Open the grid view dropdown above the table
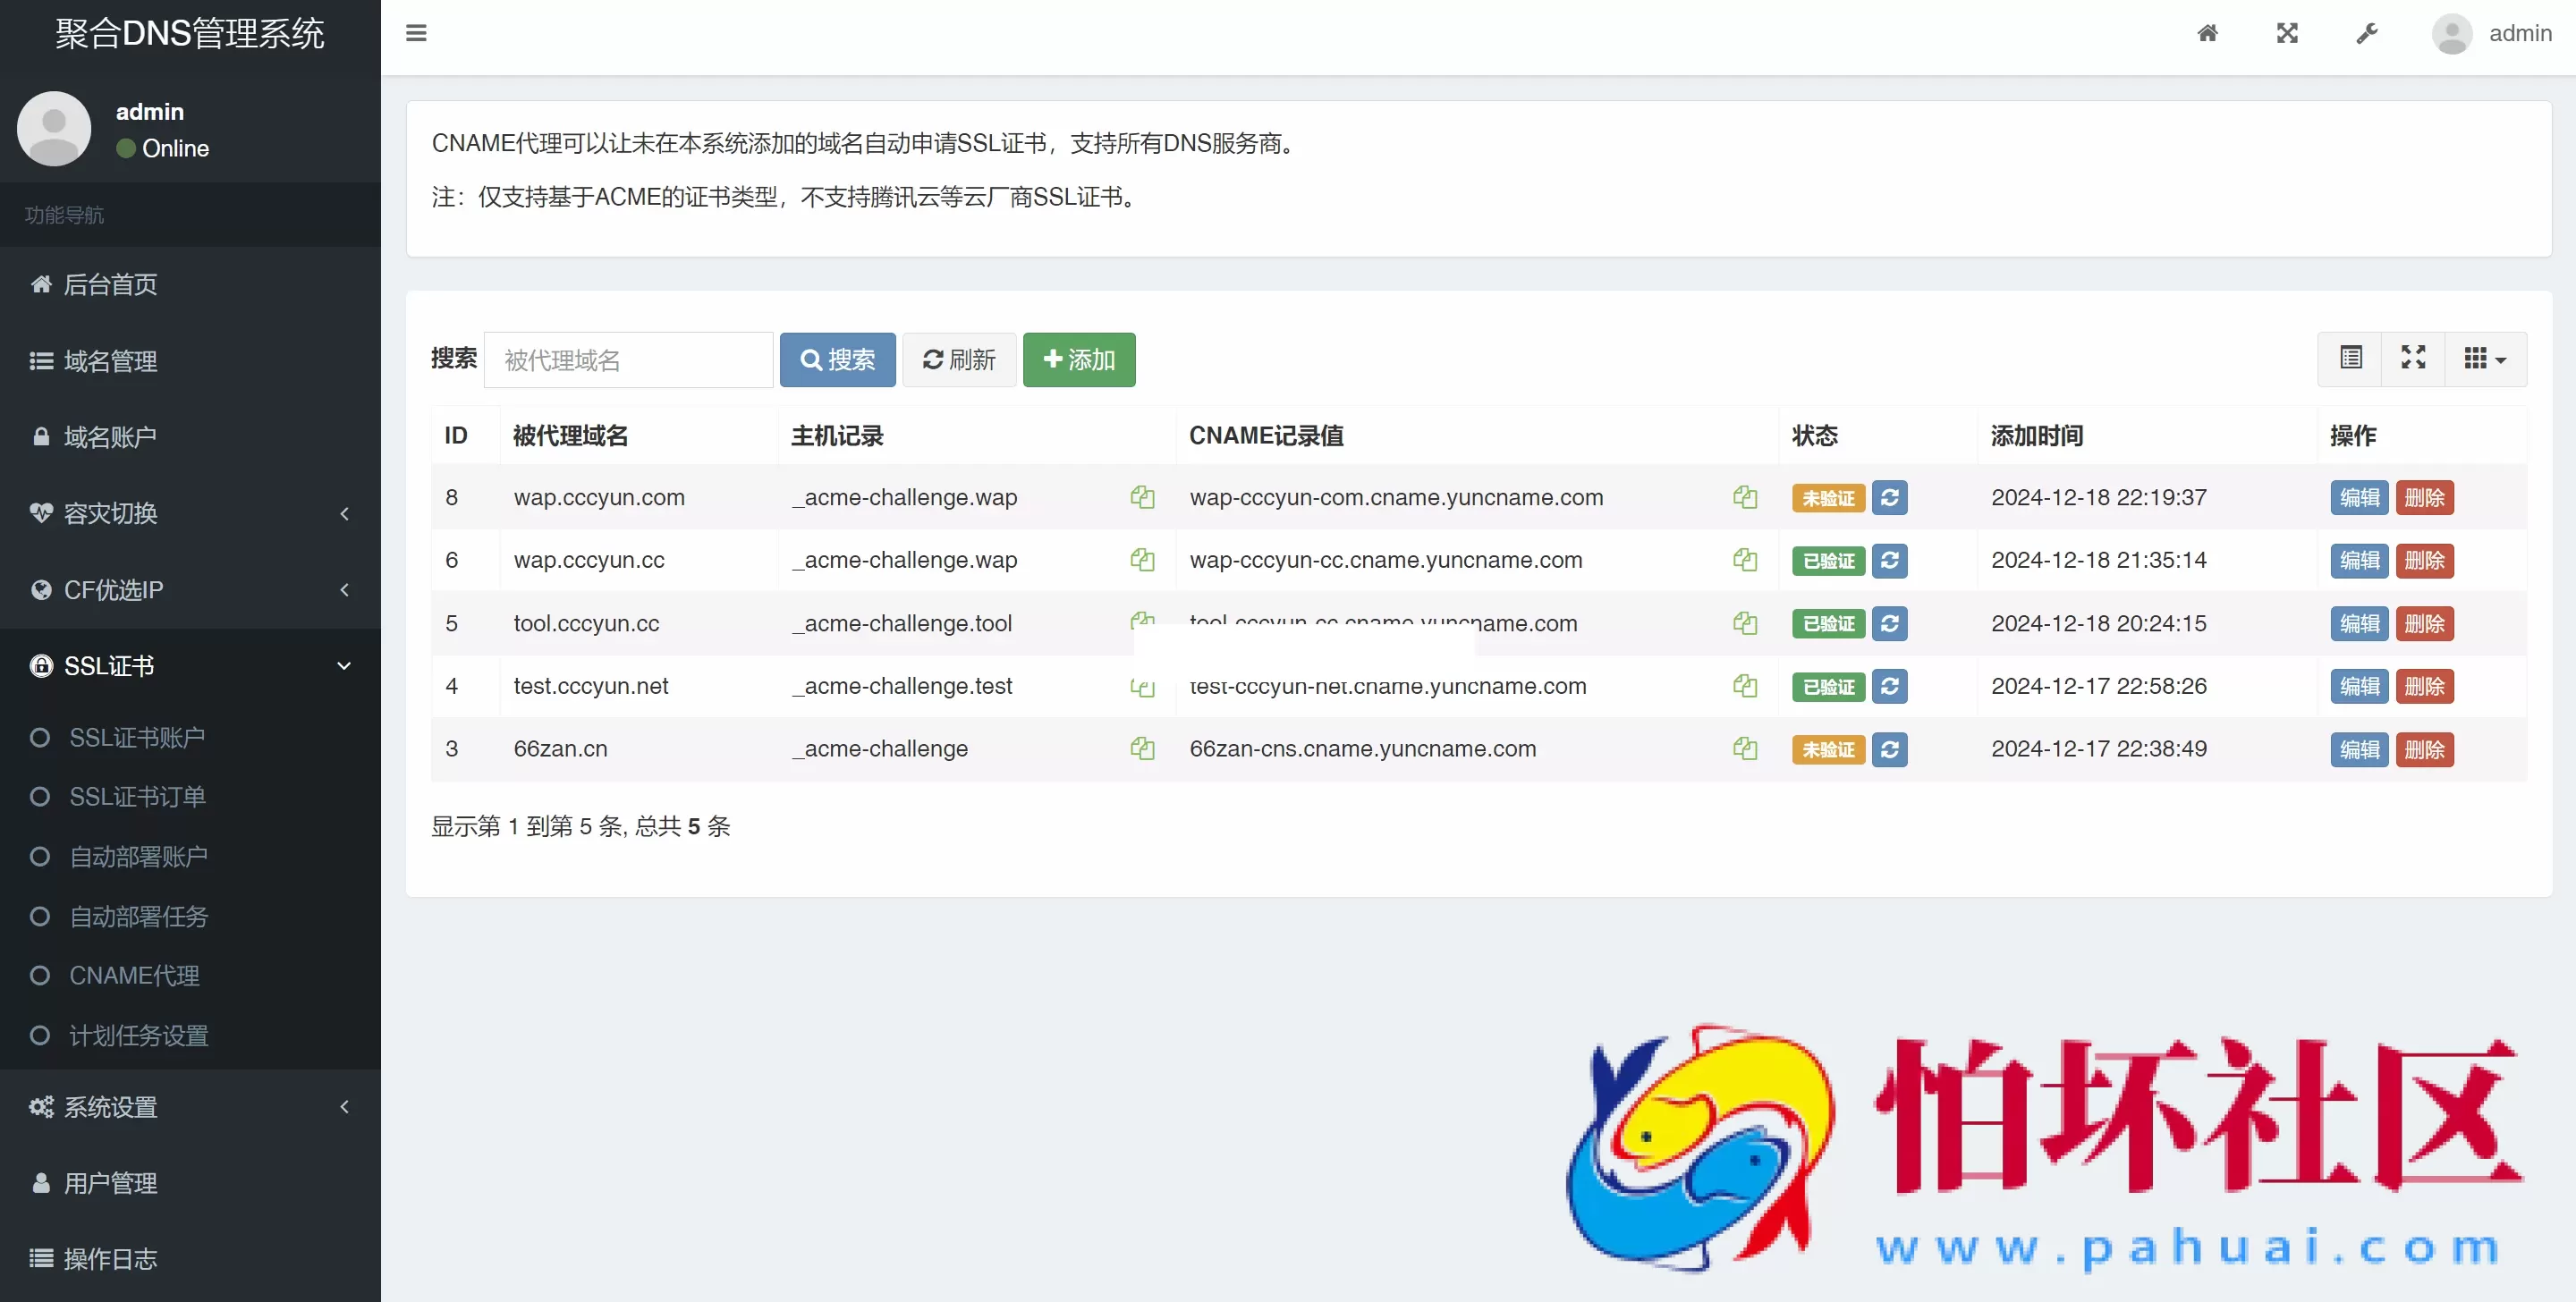The width and height of the screenshot is (2576, 1302). click(2486, 358)
